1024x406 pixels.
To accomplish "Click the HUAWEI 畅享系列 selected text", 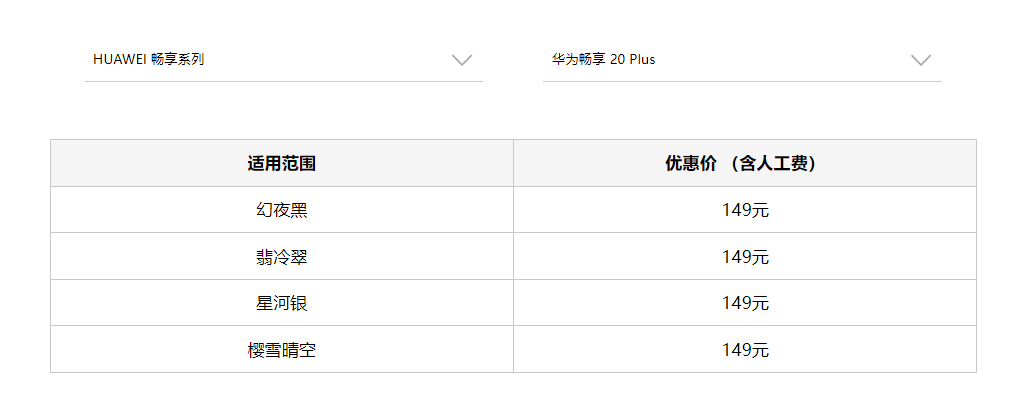I will pyautogui.click(x=148, y=60).
